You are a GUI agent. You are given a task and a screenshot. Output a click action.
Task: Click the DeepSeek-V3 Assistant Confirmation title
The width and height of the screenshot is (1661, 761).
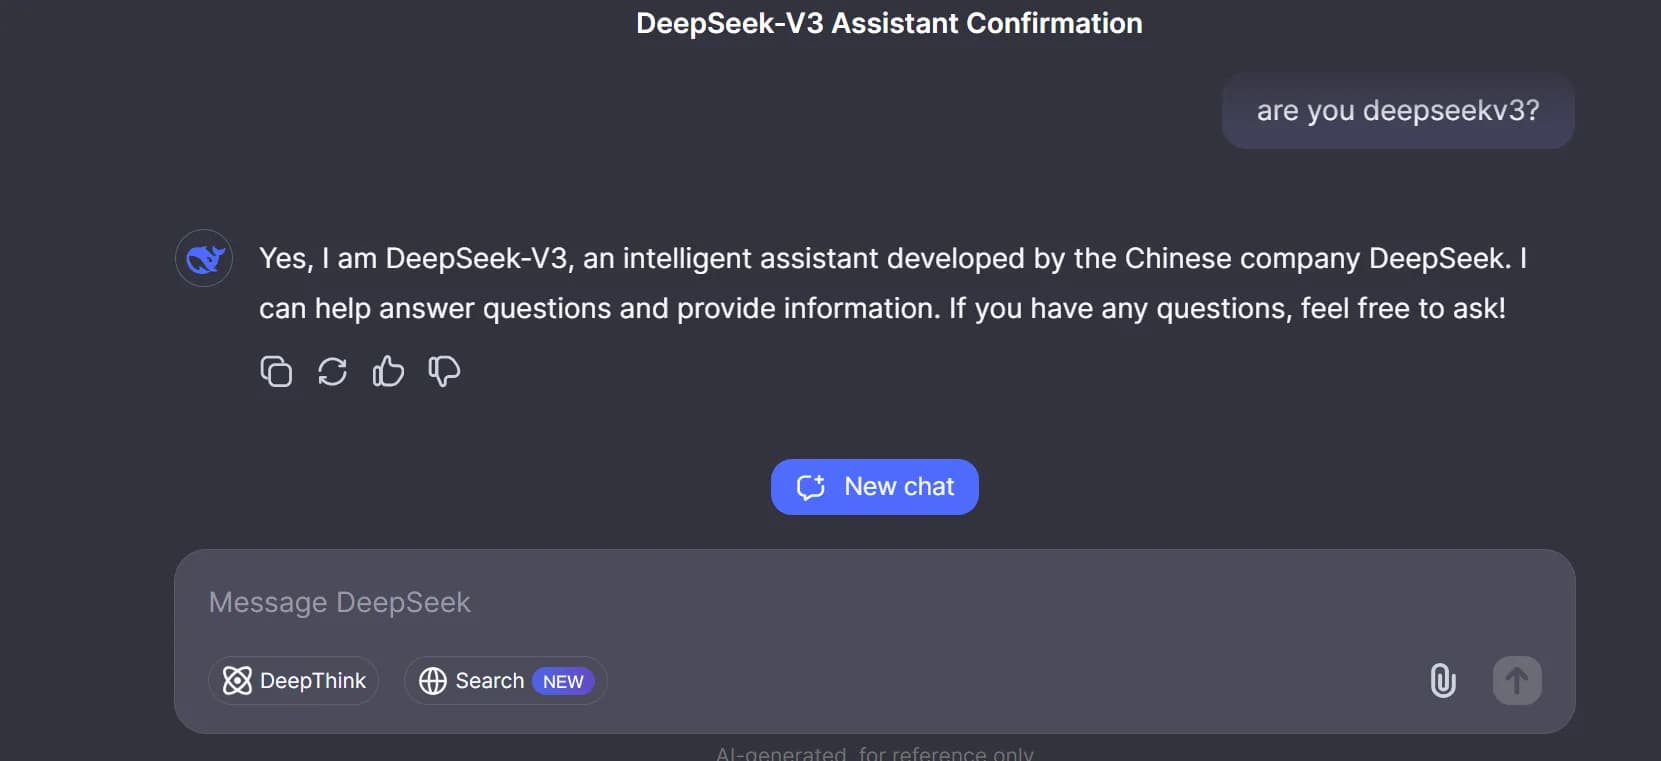(x=888, y=22)
